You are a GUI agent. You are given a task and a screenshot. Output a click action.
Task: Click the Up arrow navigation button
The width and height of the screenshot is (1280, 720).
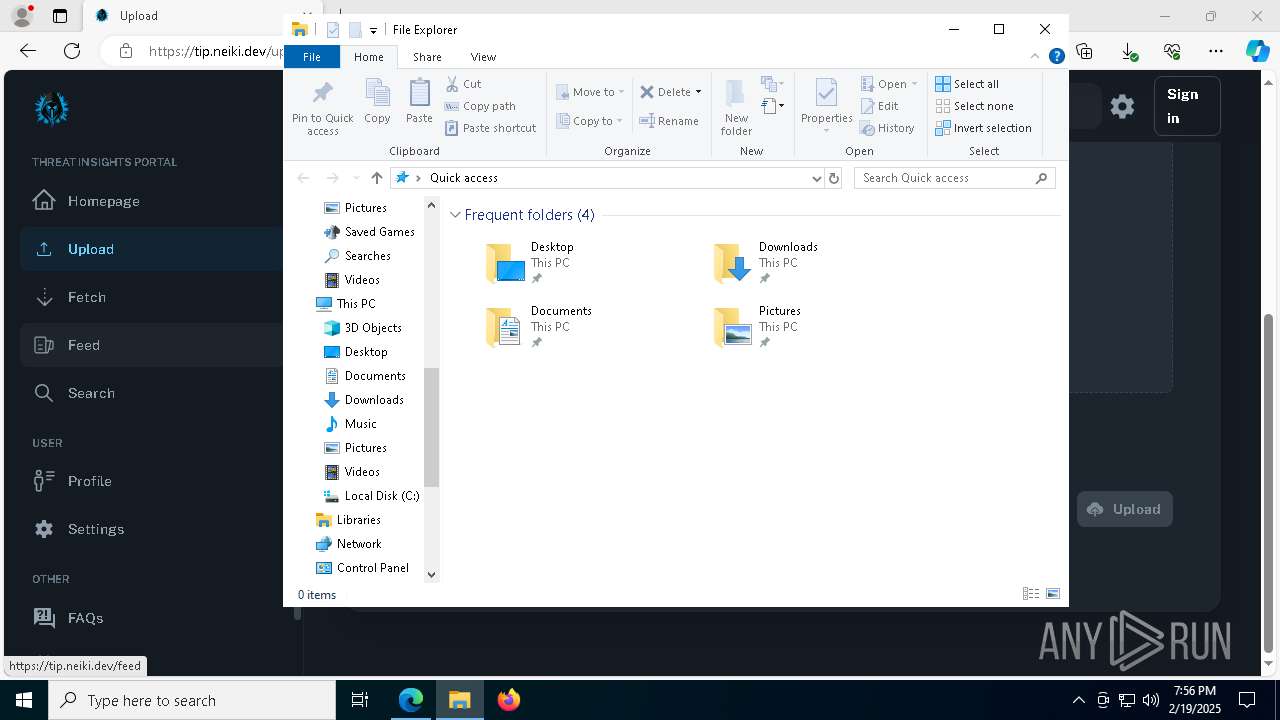[x=376, y=178]
